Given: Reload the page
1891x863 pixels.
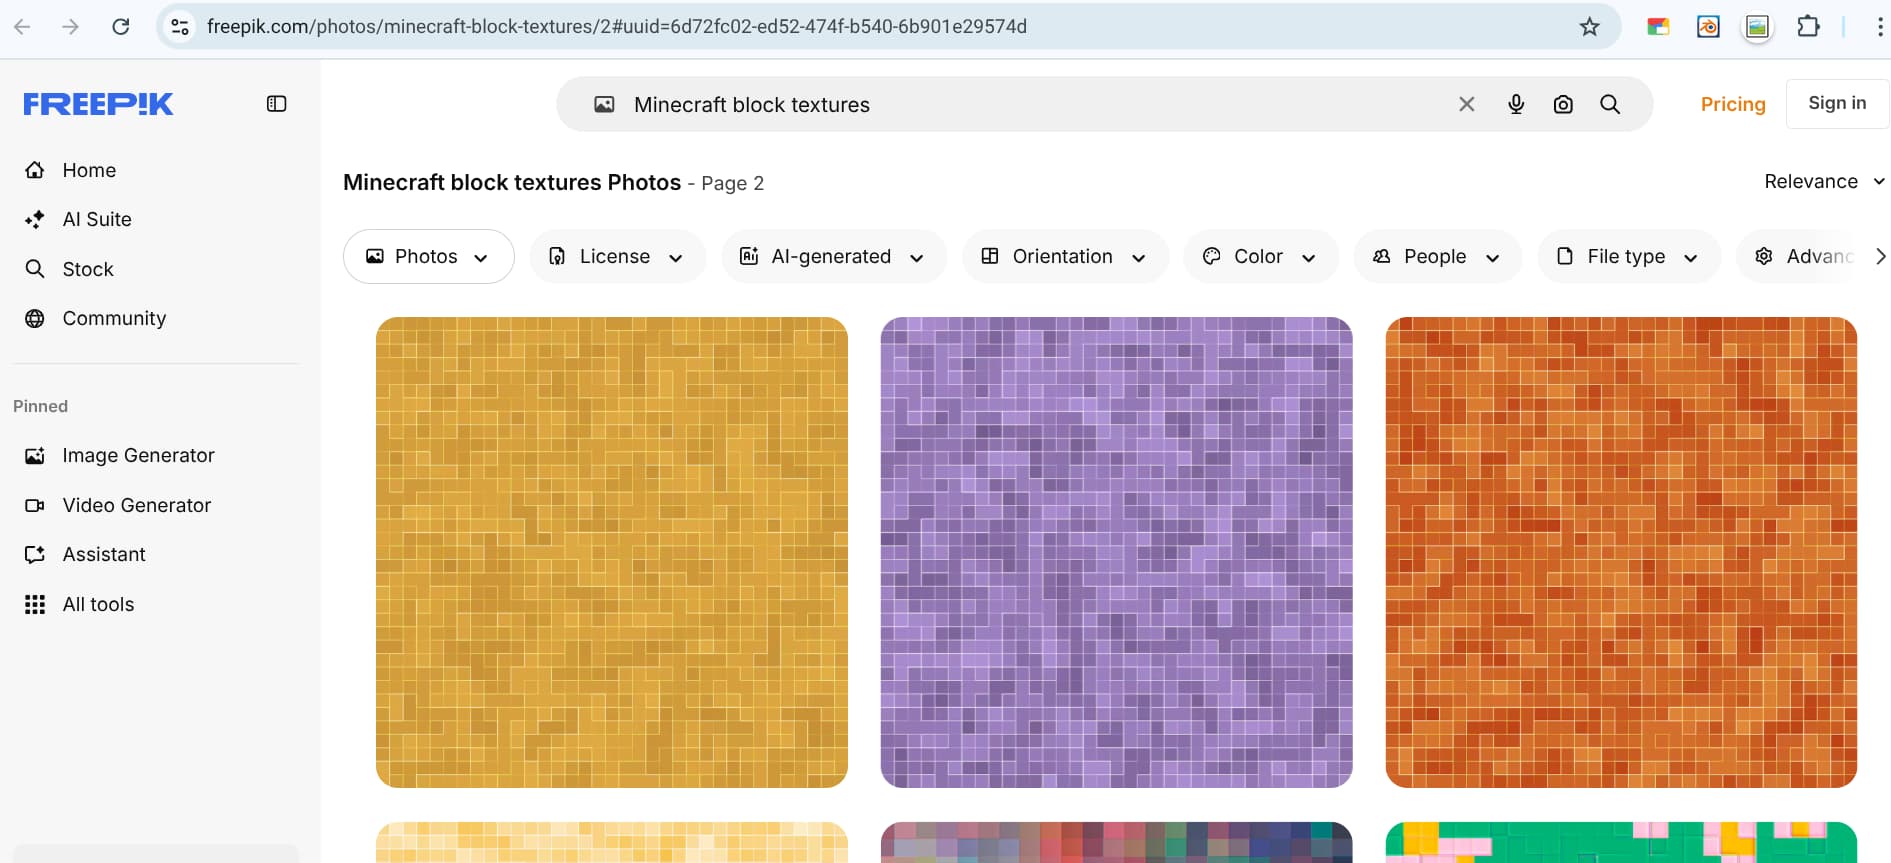Looking at the screenshot, I should click(x=121, y=27).
